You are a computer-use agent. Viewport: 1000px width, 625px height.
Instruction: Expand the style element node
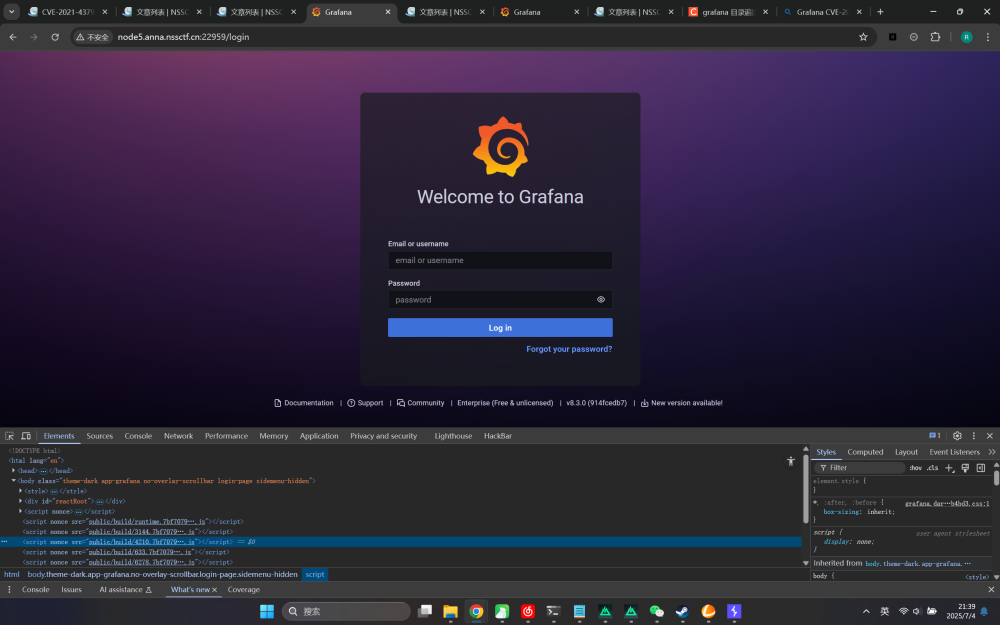coord(20,491)
